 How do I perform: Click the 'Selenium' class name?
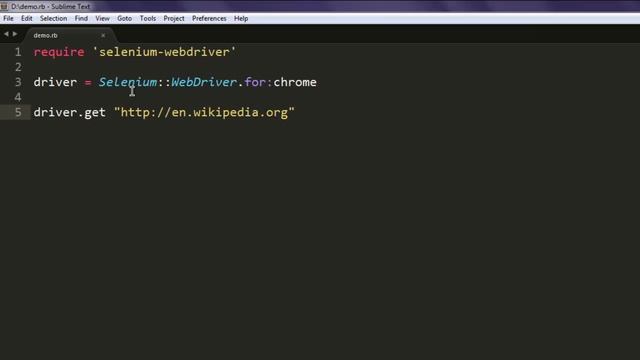128,82
